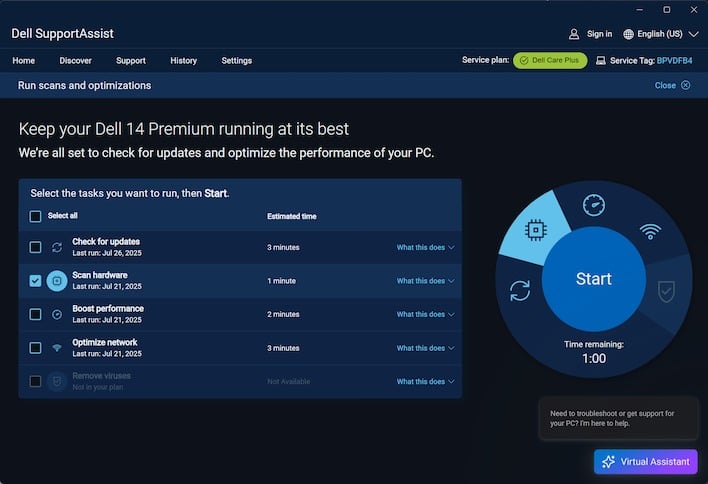Click the refresh arrows icon in the dial
Image resolution: width=708 pixels, height=484 pixels.
(x=520, y=290)
